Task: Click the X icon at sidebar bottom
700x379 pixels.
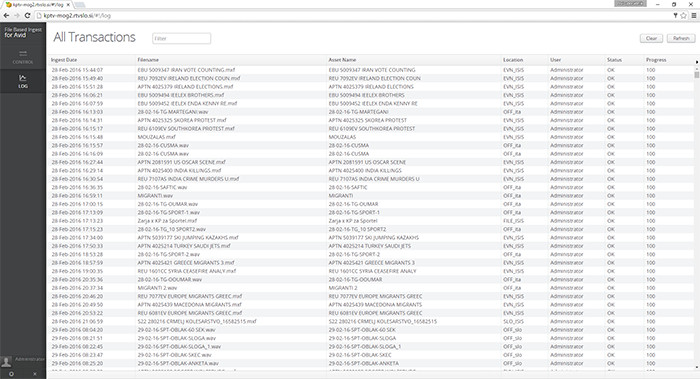Action: click(35, 374)
